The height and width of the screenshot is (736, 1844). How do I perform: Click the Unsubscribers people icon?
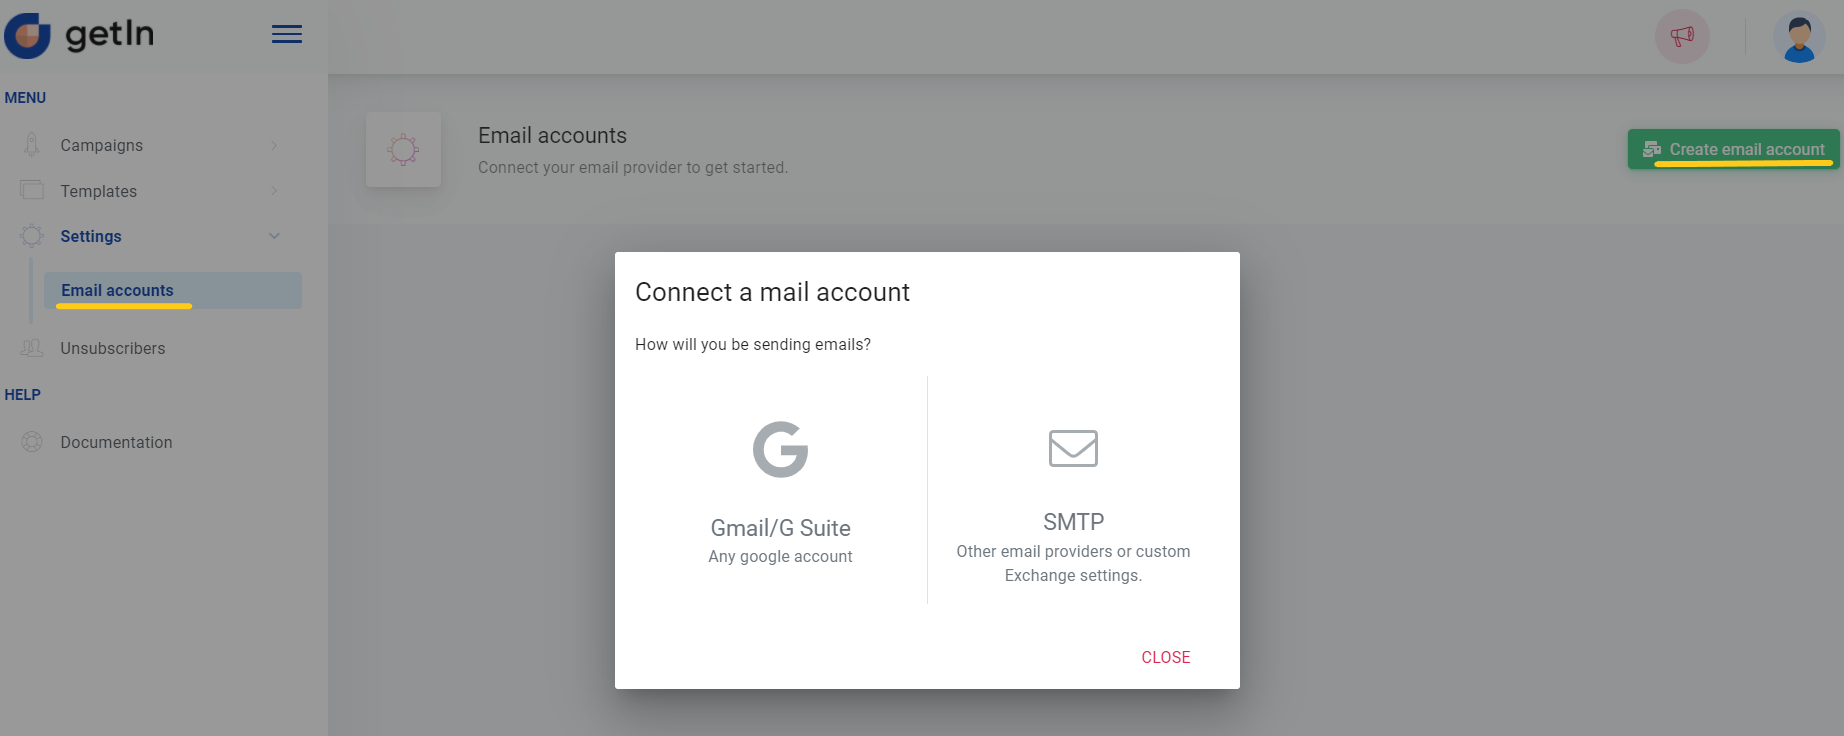31,347
